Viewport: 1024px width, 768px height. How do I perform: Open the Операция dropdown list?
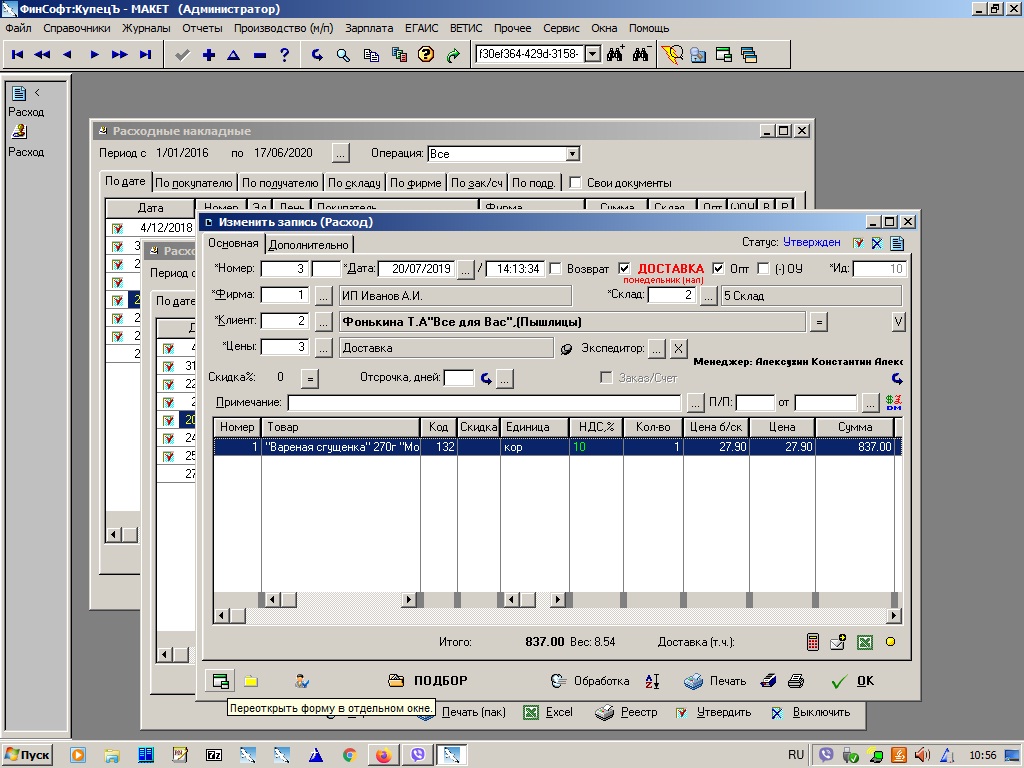pyautogui.click(x=572, y=154)
